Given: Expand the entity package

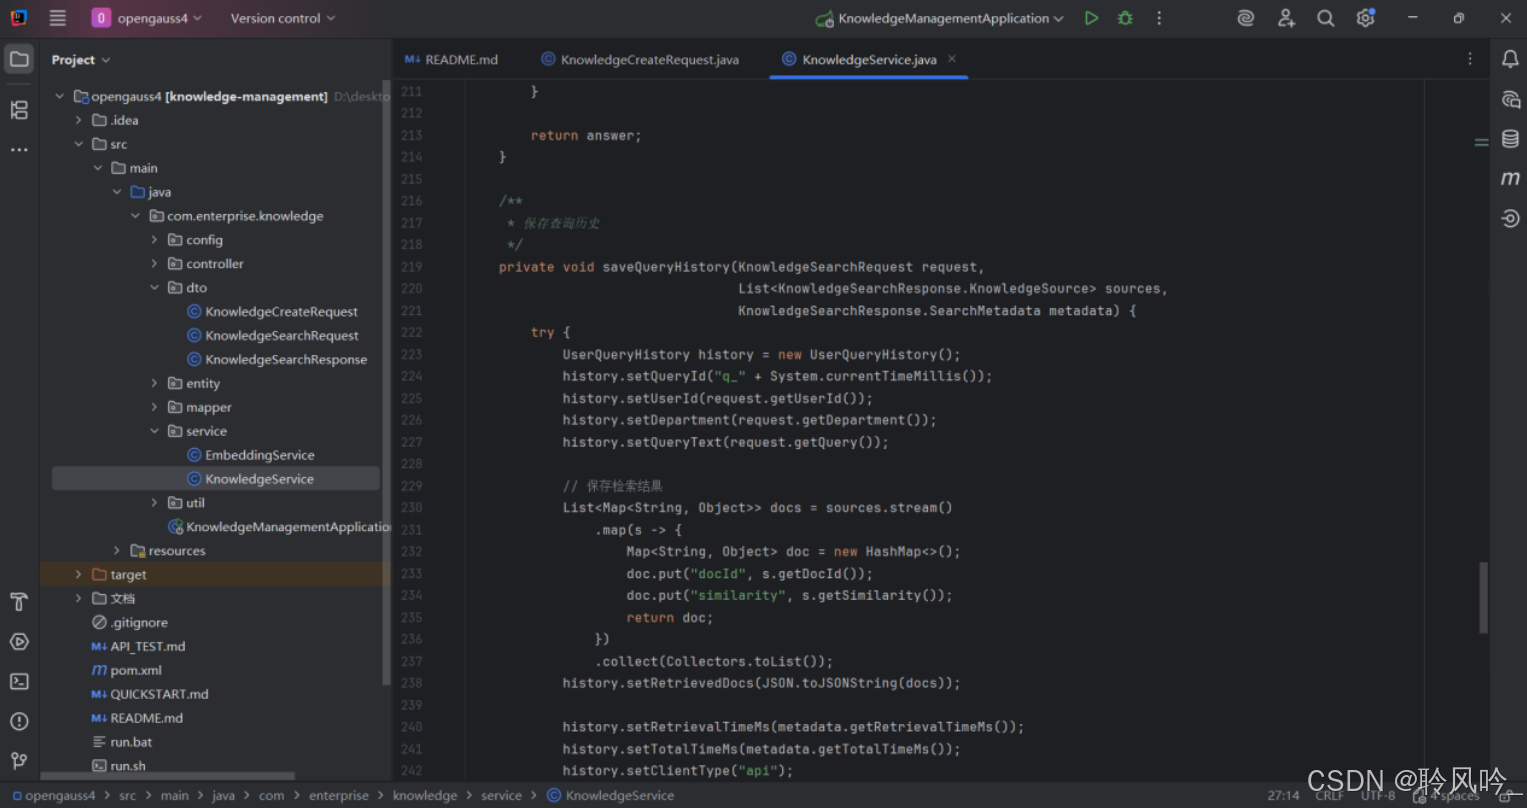Looking at the screenshot, I should point(155,383).
